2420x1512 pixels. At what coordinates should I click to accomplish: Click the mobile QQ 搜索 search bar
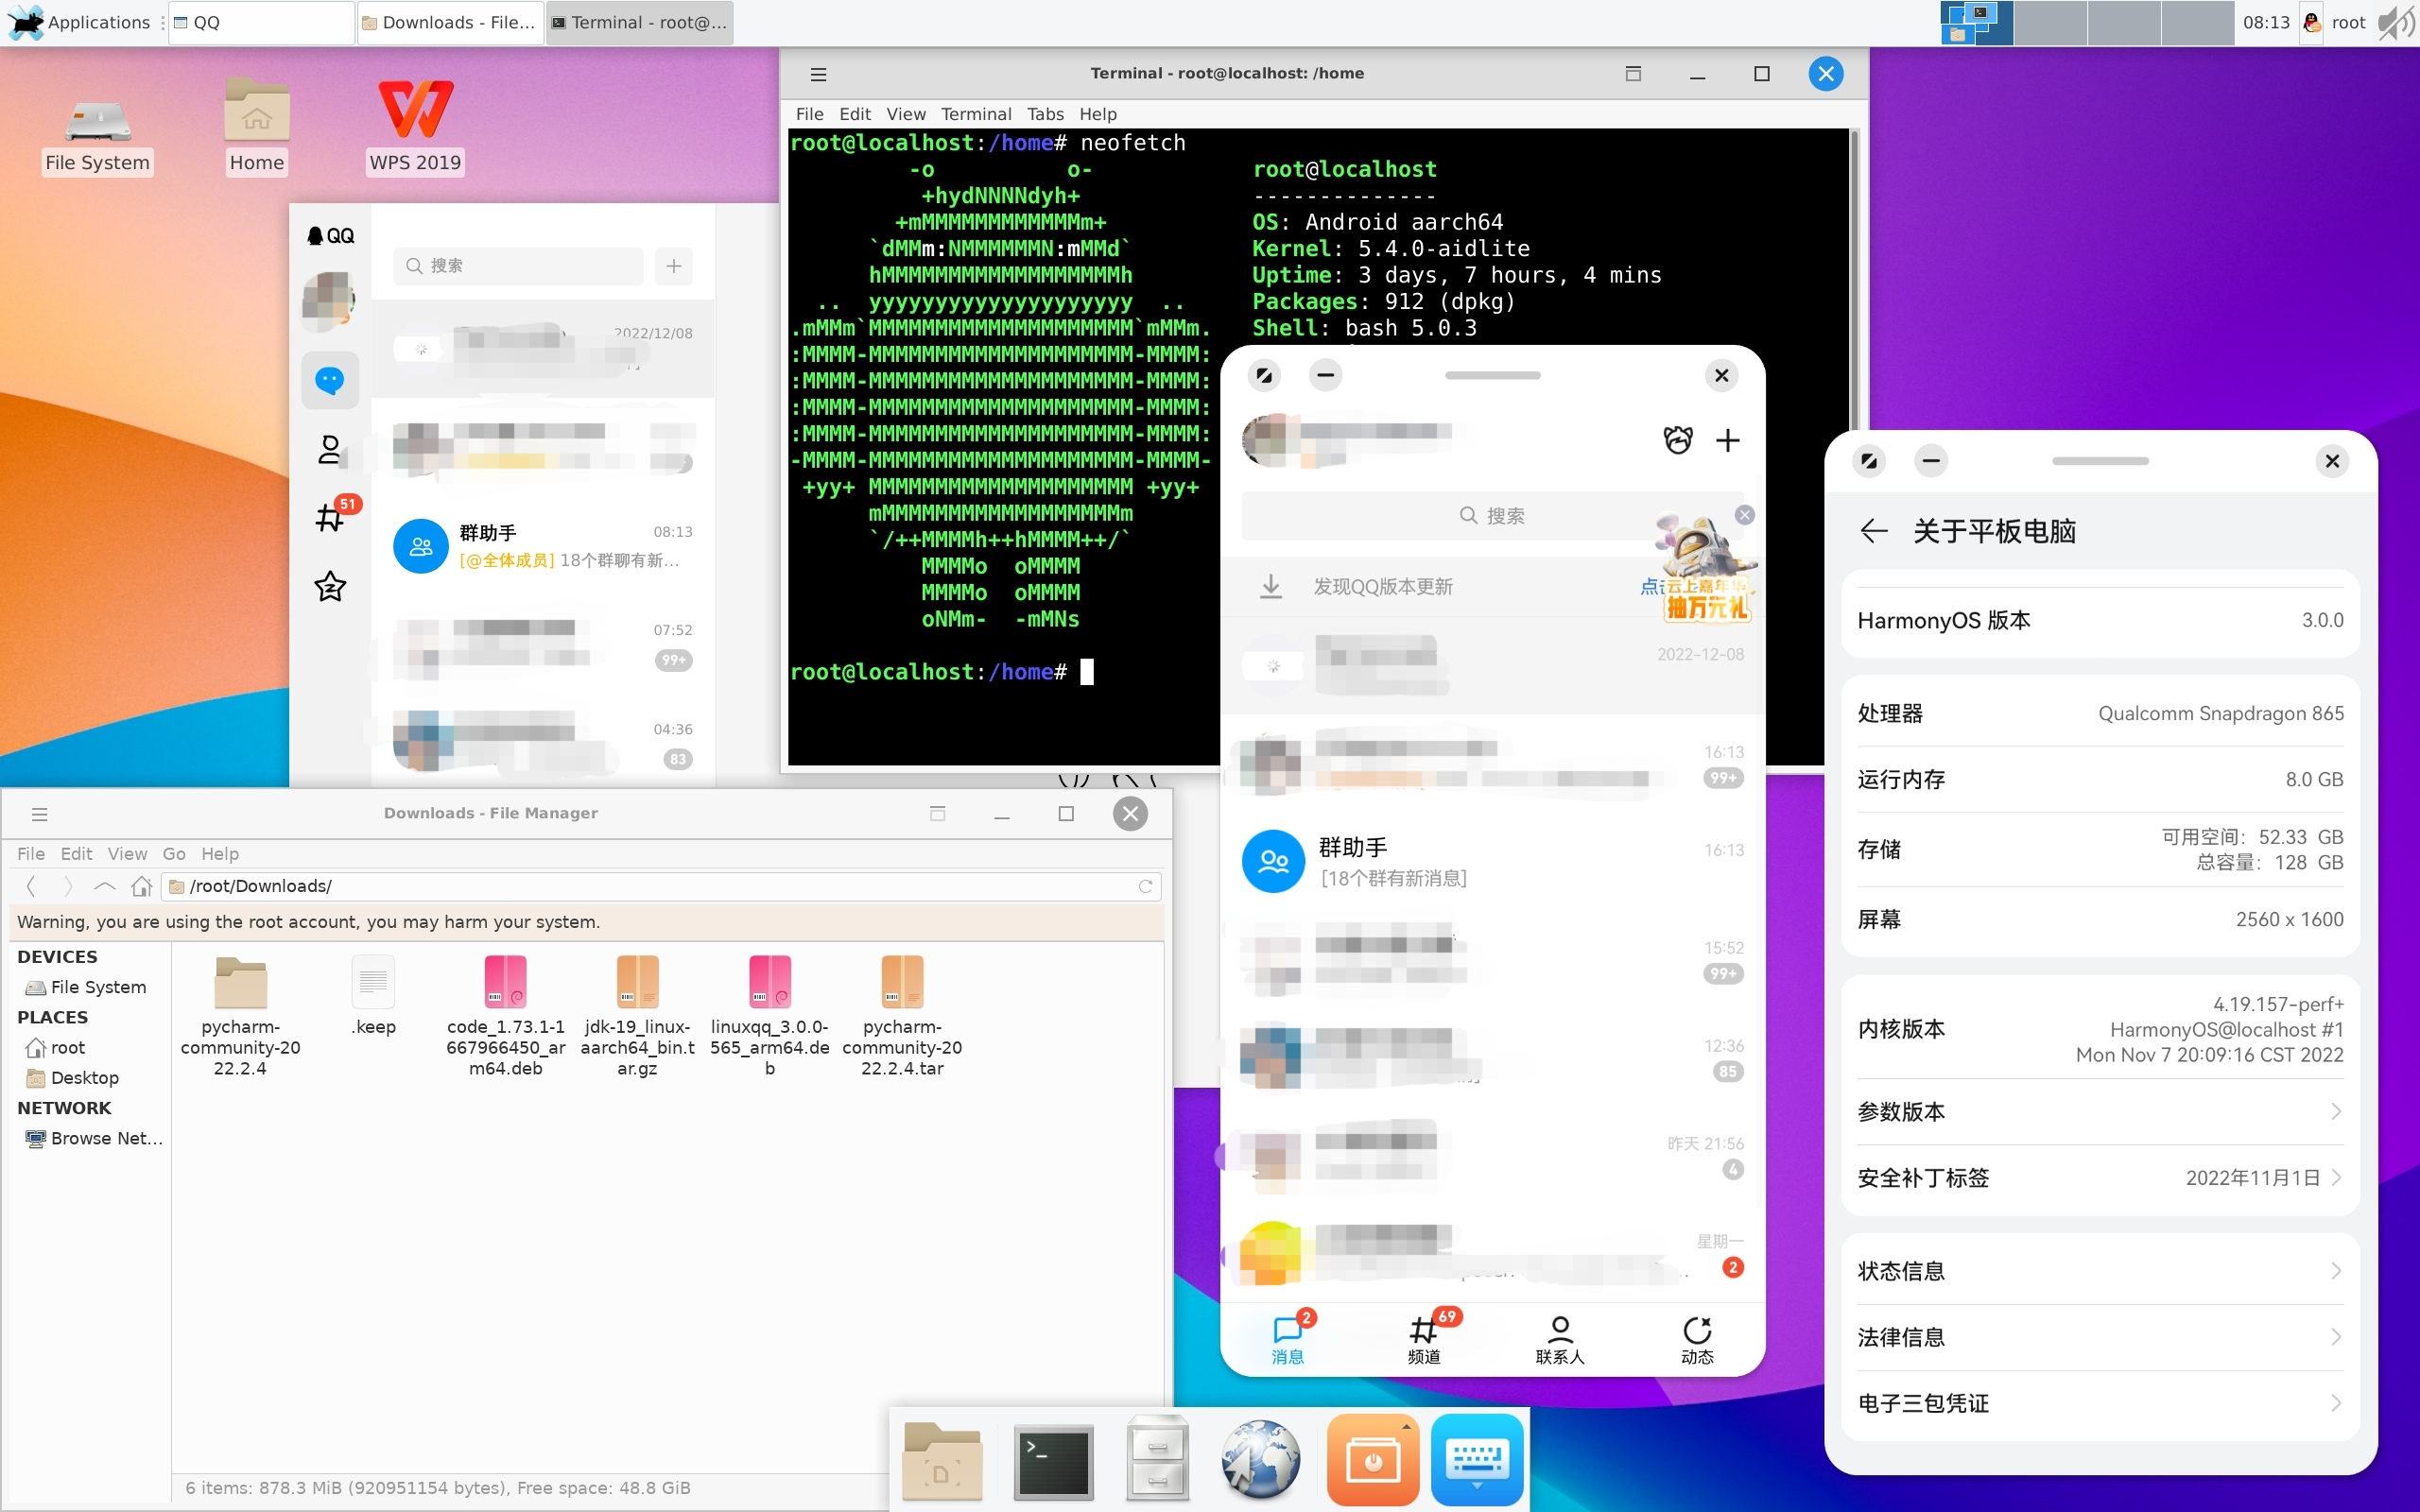[1492, 516]
